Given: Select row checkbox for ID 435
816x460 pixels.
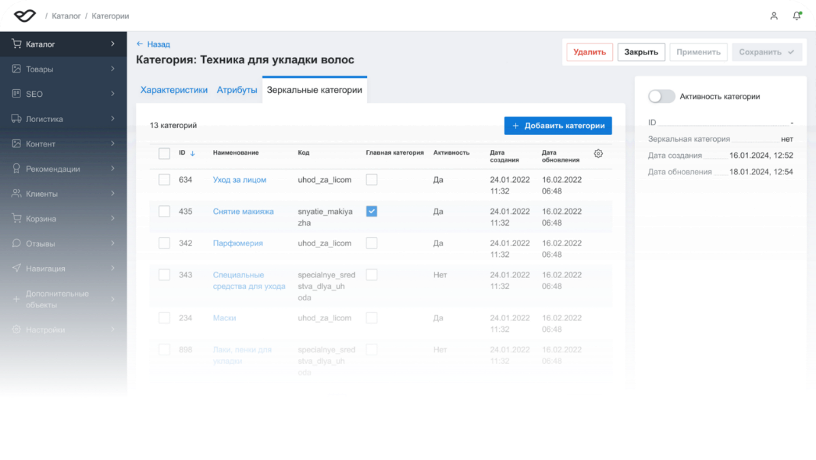Looking at the screenshot, I should pos(164,211).
